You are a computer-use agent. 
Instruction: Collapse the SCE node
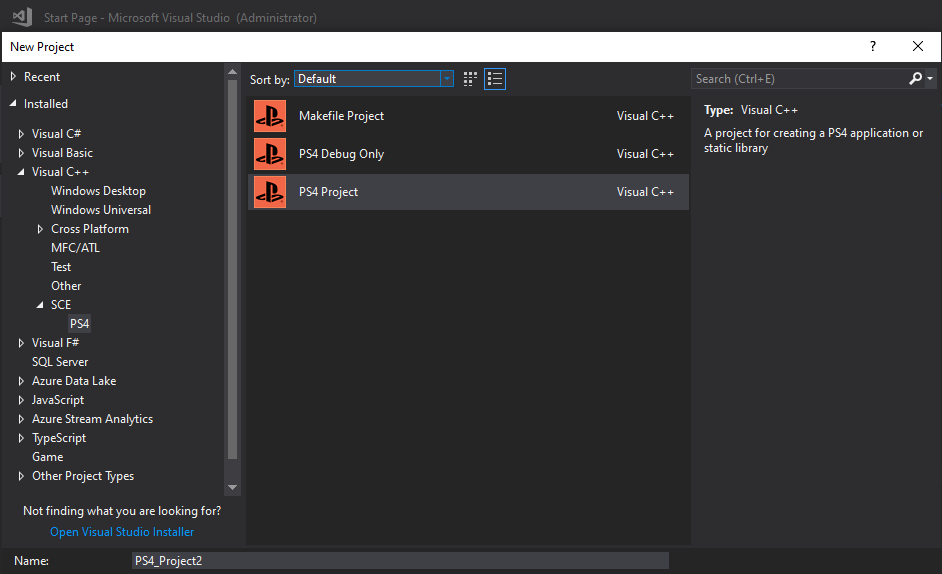pos(40,305)
